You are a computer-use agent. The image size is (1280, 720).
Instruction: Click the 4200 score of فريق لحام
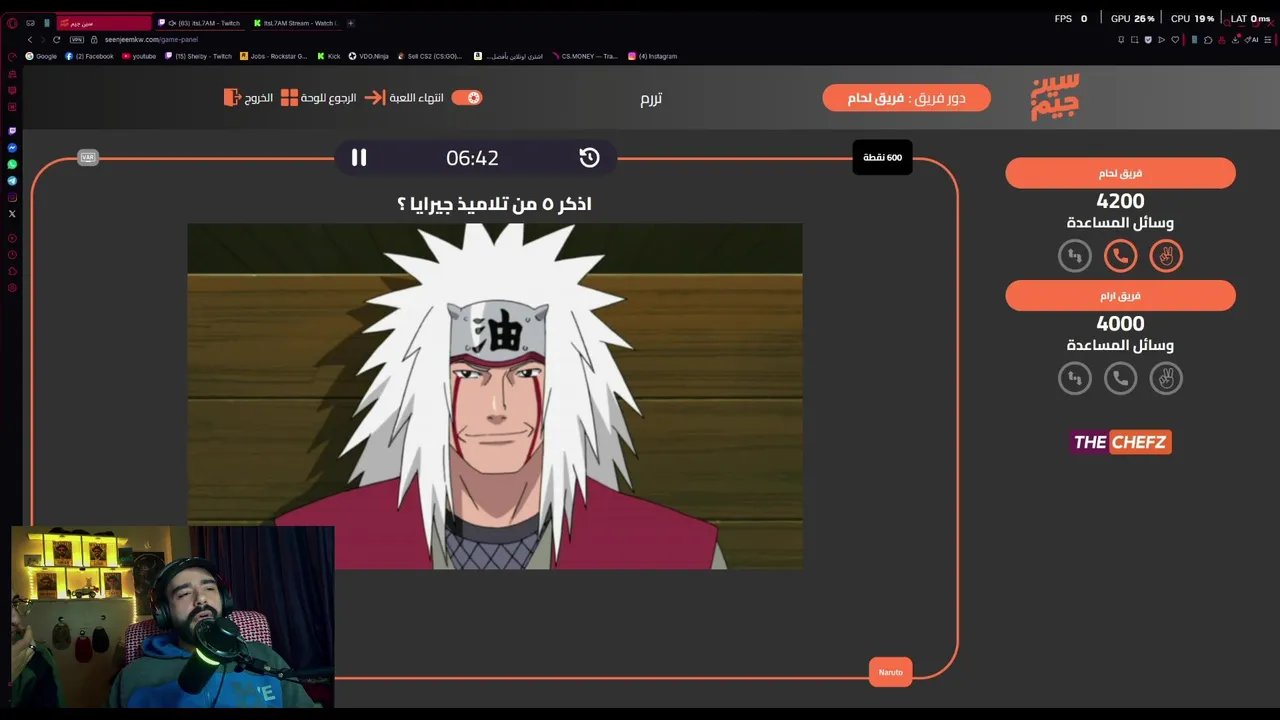1120,201
